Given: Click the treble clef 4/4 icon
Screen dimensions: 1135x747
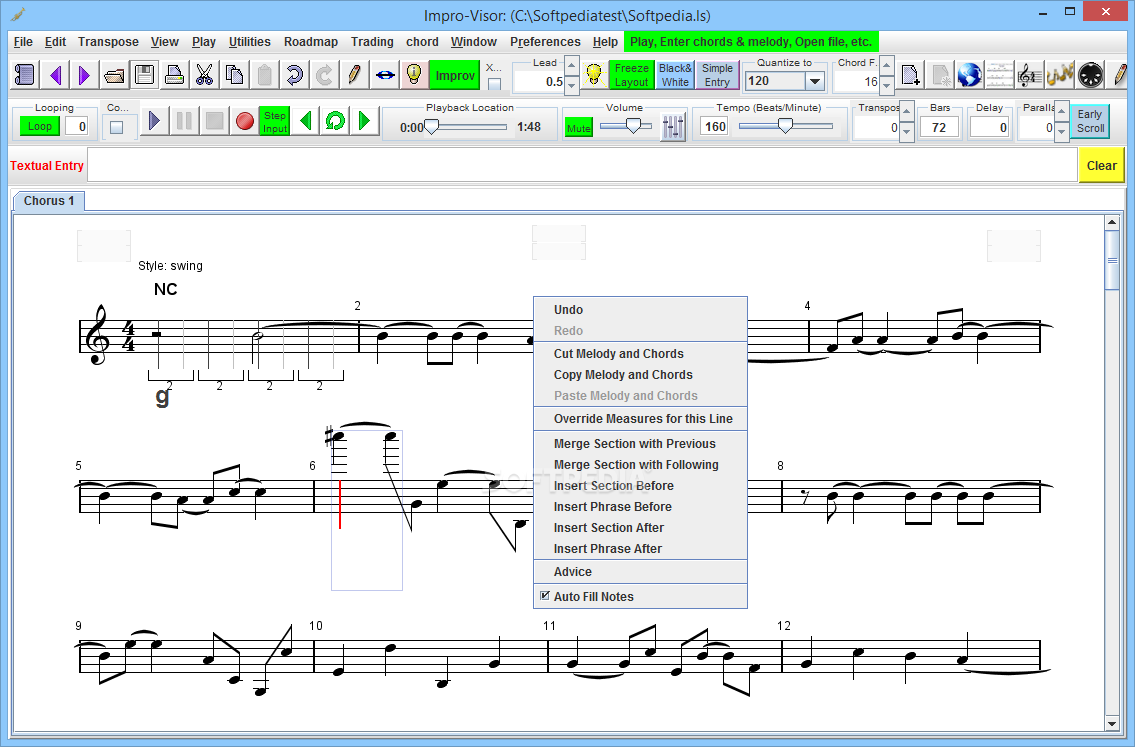Looking at the screenshot, I should 1029,75.
